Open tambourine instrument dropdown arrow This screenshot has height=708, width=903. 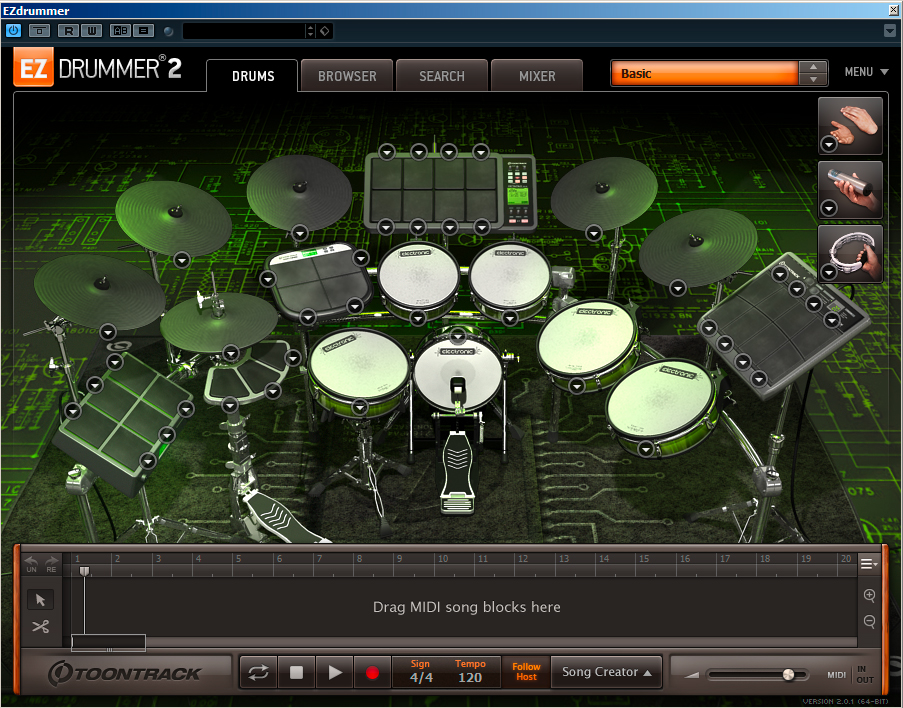point(829,272)
